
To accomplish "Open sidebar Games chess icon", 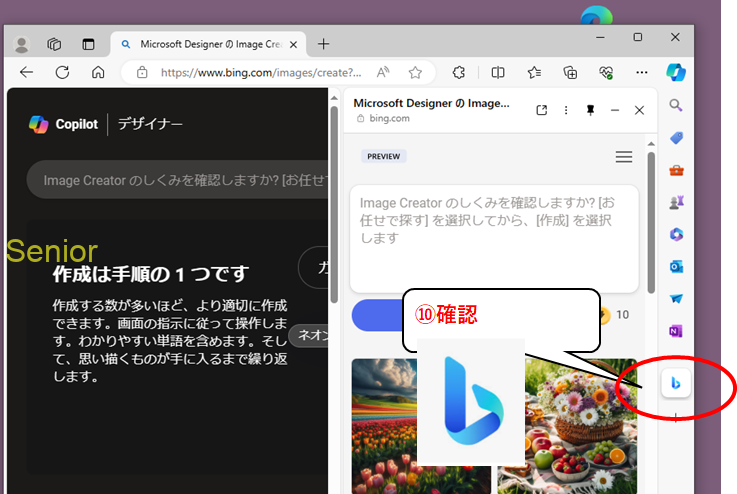I will coord(676,202).
